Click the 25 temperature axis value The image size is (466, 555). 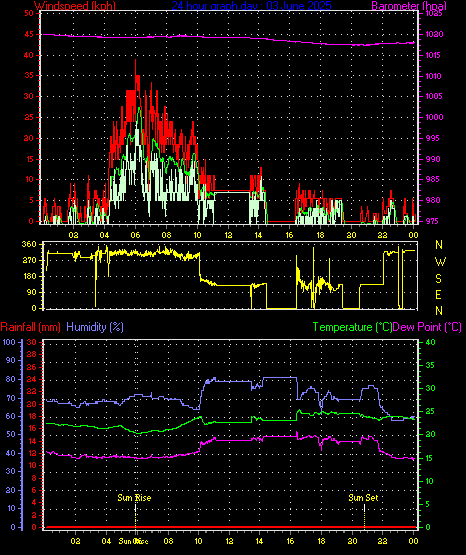pyautogui.click(x=430, y=411)
